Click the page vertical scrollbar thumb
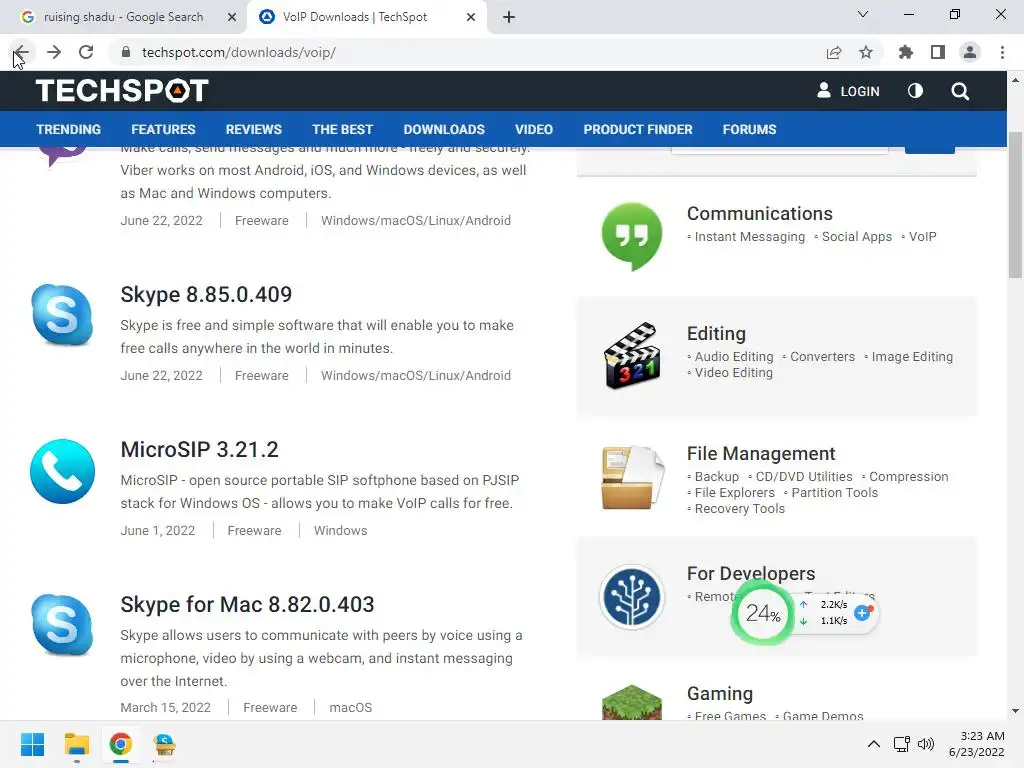The height and width of the screenshot is (768, 1024). pyautogui.click(x=1015, y=205)
